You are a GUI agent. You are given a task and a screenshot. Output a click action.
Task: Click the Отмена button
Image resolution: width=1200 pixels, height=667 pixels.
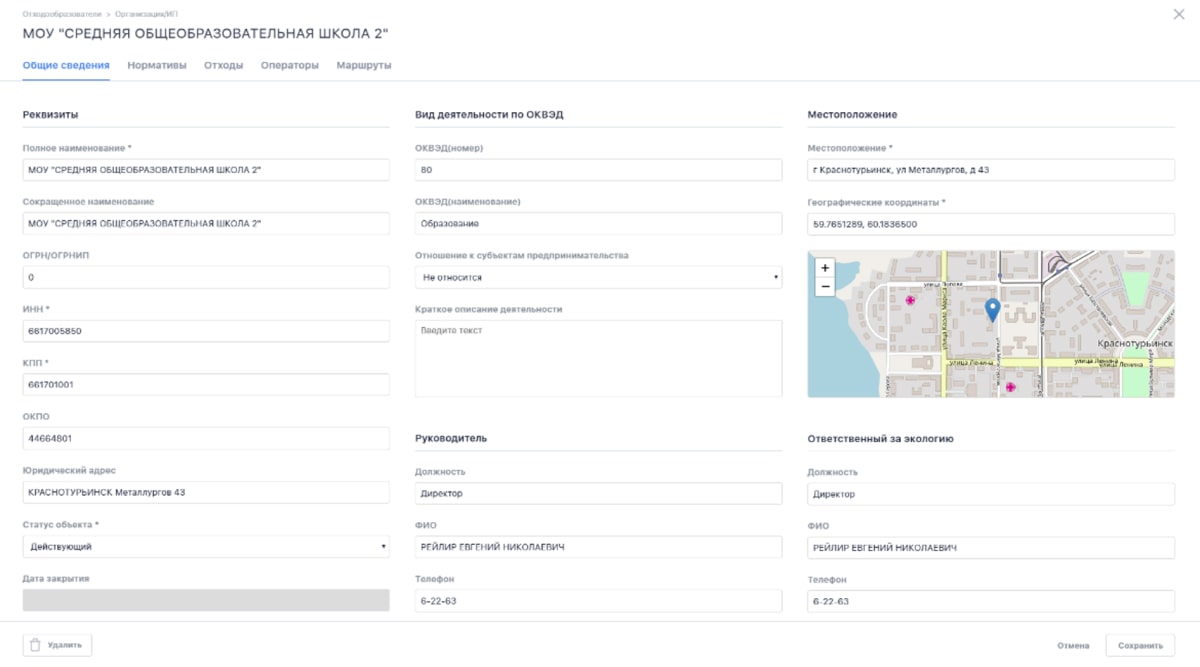[1073, 646]
